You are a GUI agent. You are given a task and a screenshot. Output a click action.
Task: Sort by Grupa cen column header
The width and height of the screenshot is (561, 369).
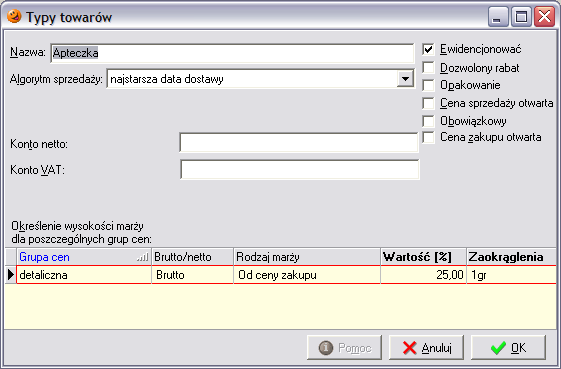pos(84,257)
